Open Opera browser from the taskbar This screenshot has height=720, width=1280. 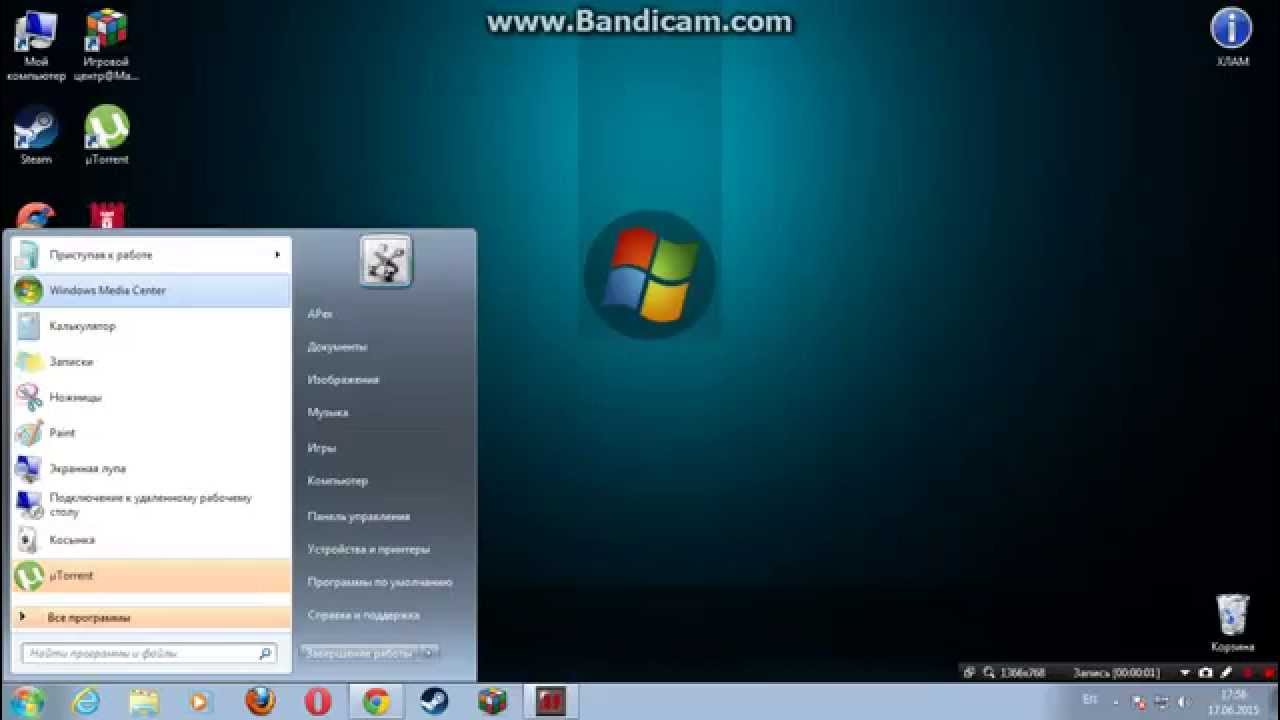(318, 702)
